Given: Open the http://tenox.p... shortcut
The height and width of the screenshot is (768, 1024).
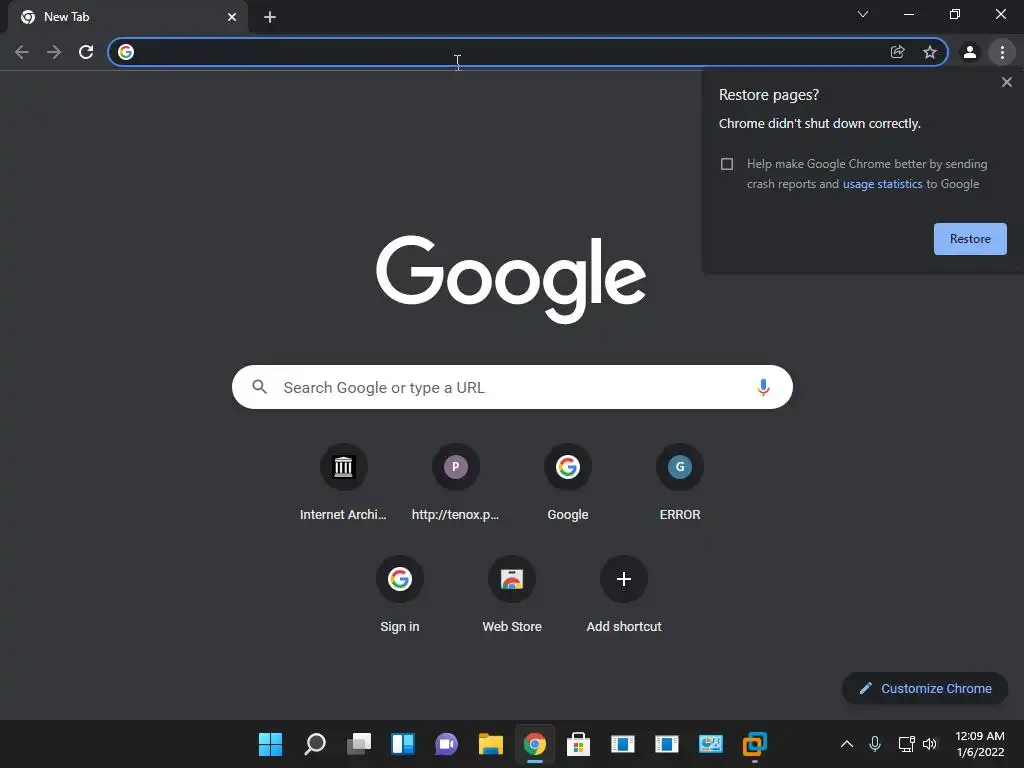Looking at the screenshot, I should point(456,483).
